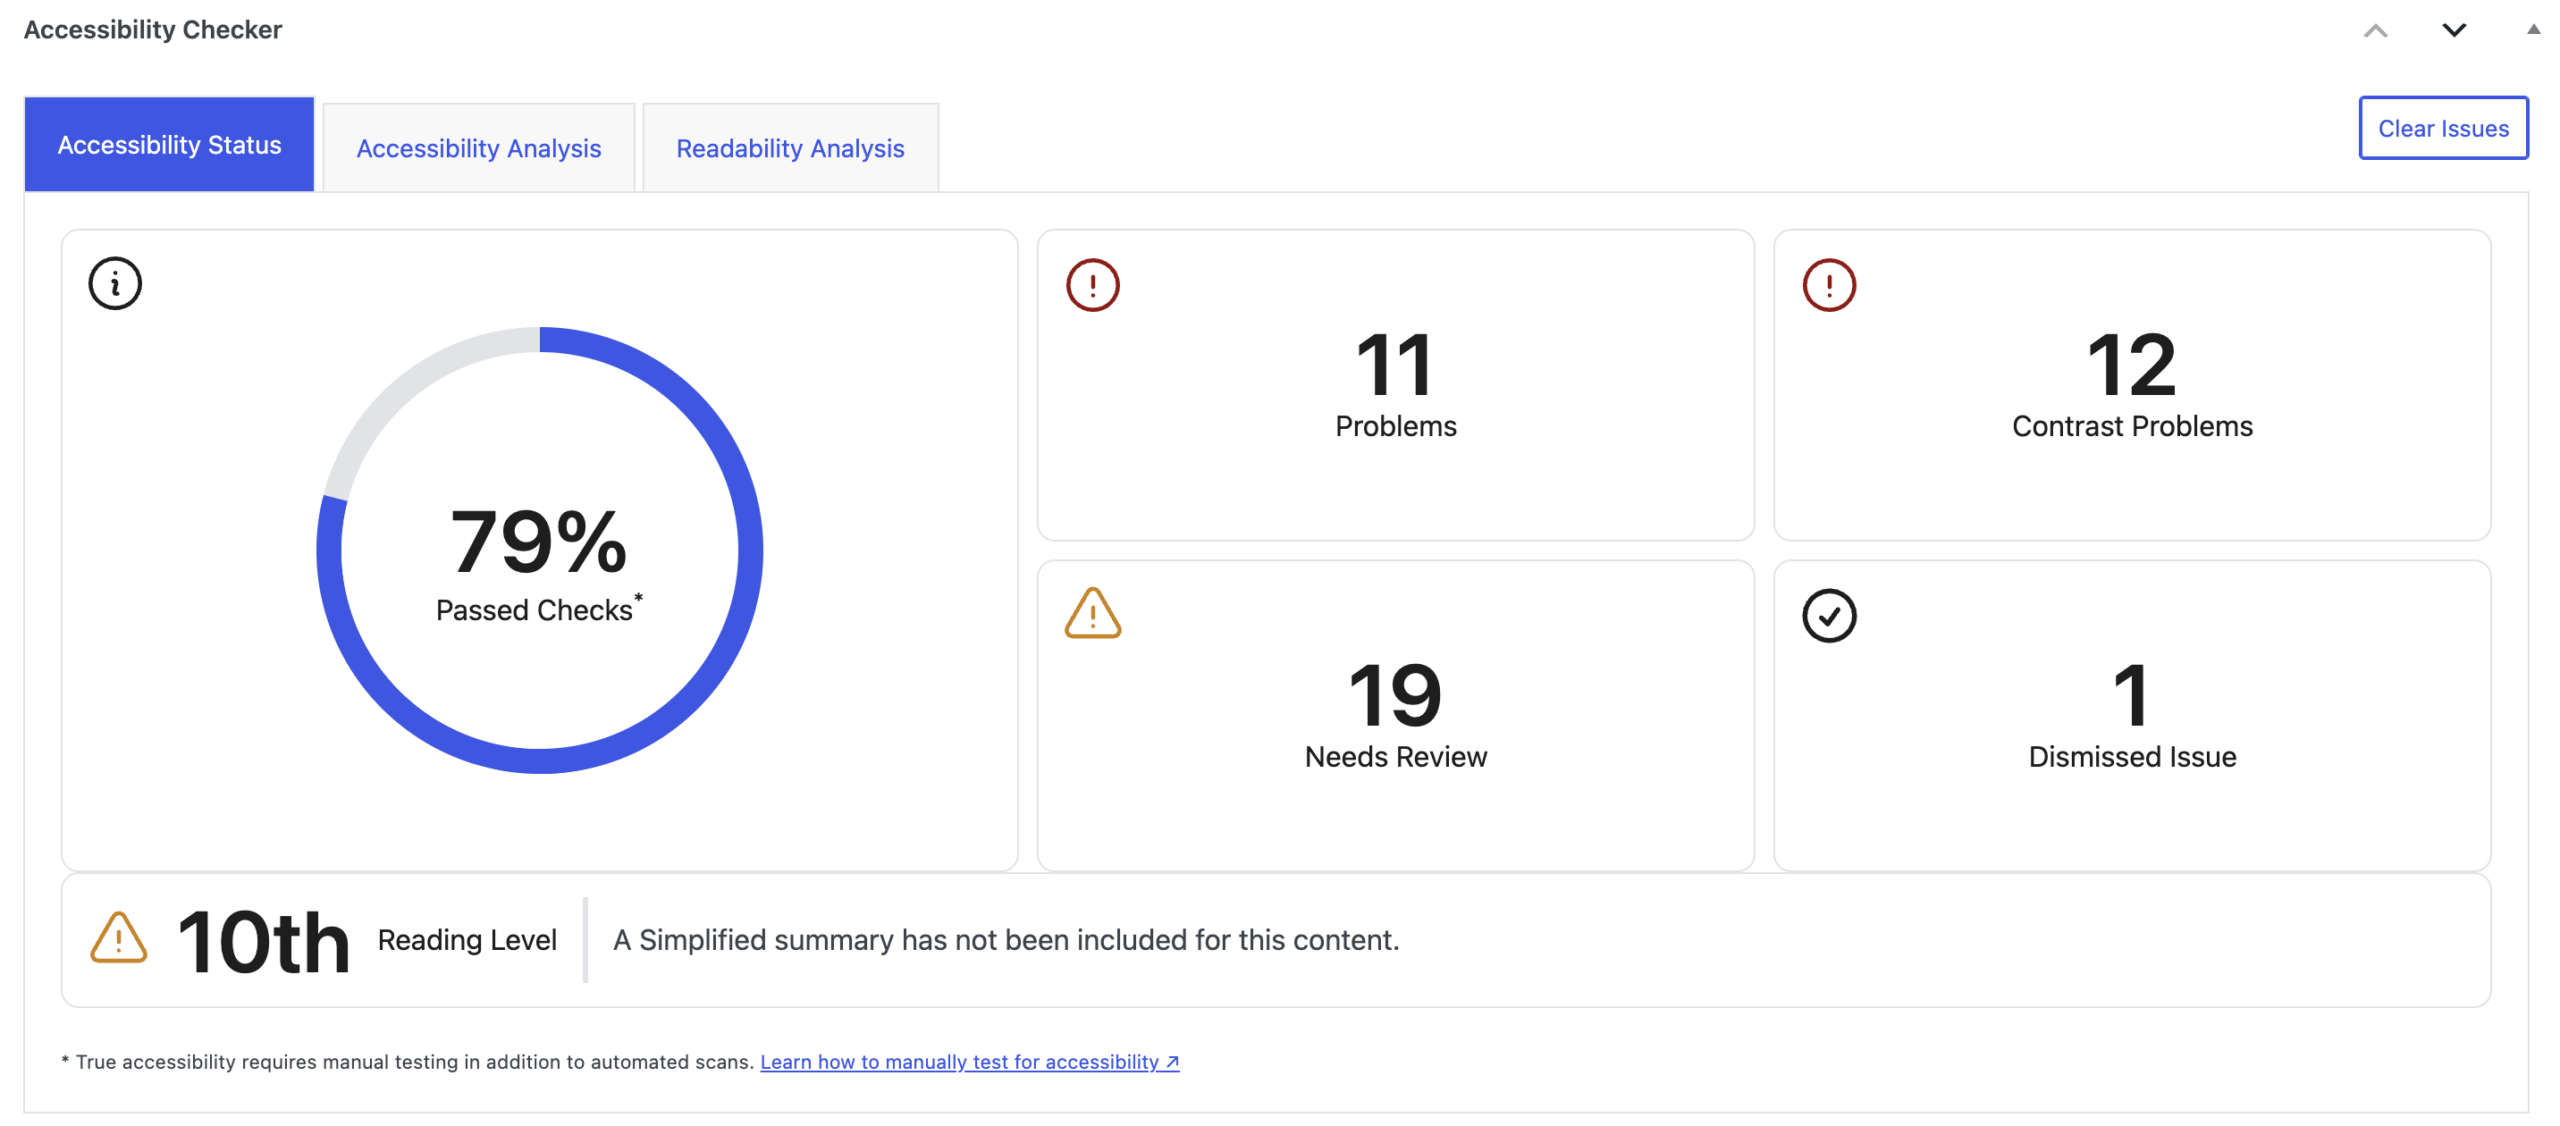Click the external link arrow after the accessibility link
This screenshot has height=1126, width=2560.
(1172, 1061)
